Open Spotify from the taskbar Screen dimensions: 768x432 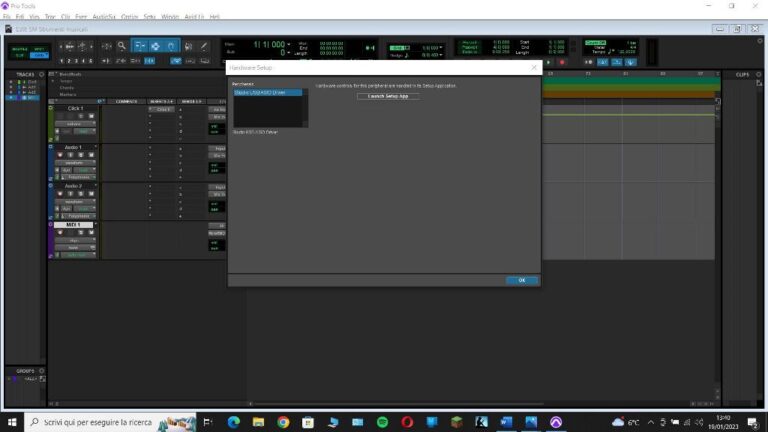[x=383, y=422]
